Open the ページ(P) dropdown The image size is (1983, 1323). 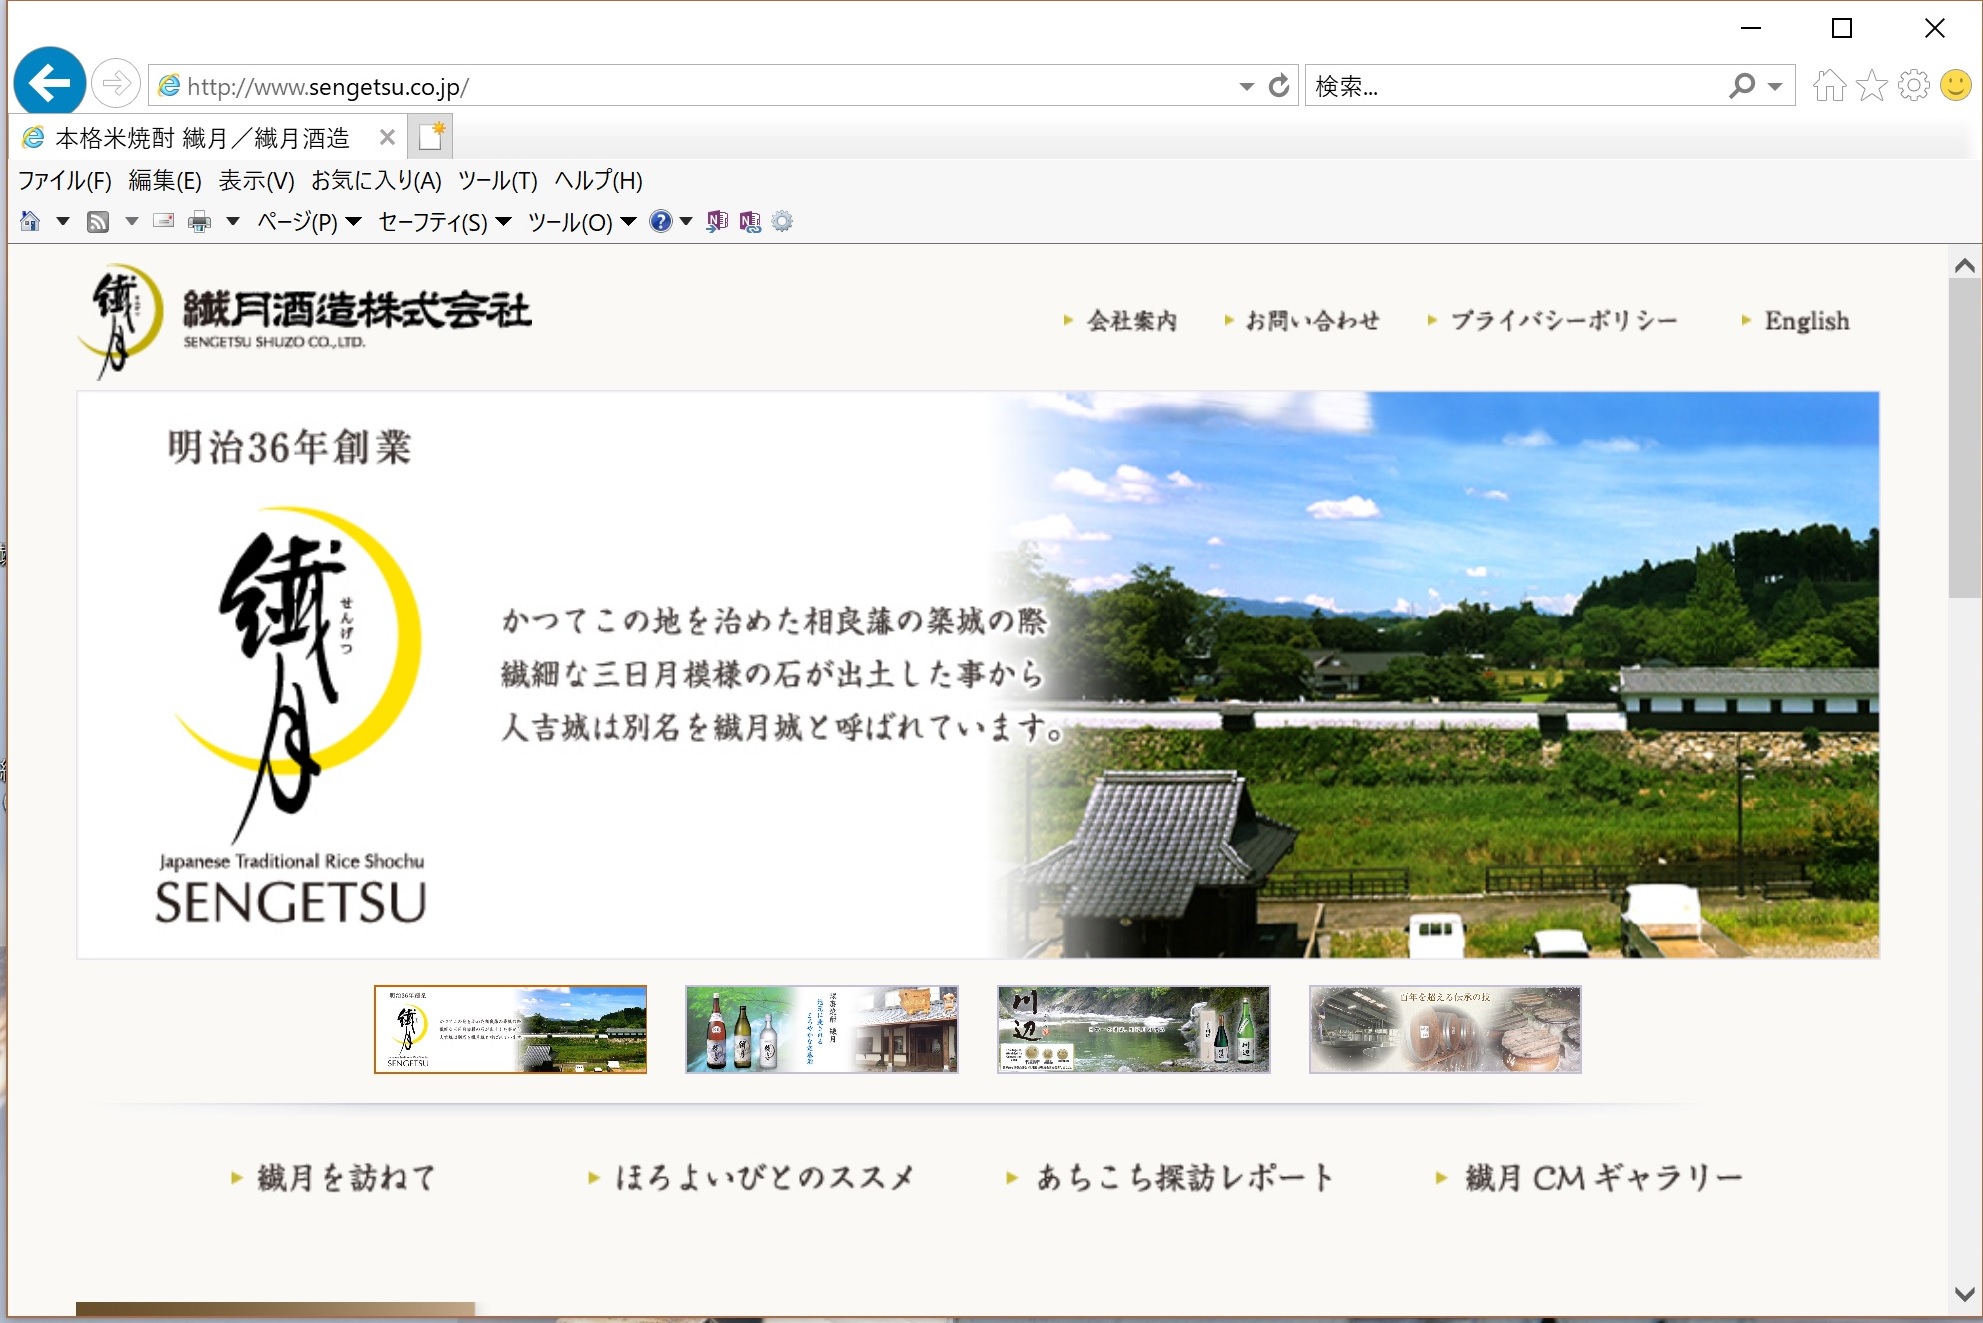(x=309, y=222)
